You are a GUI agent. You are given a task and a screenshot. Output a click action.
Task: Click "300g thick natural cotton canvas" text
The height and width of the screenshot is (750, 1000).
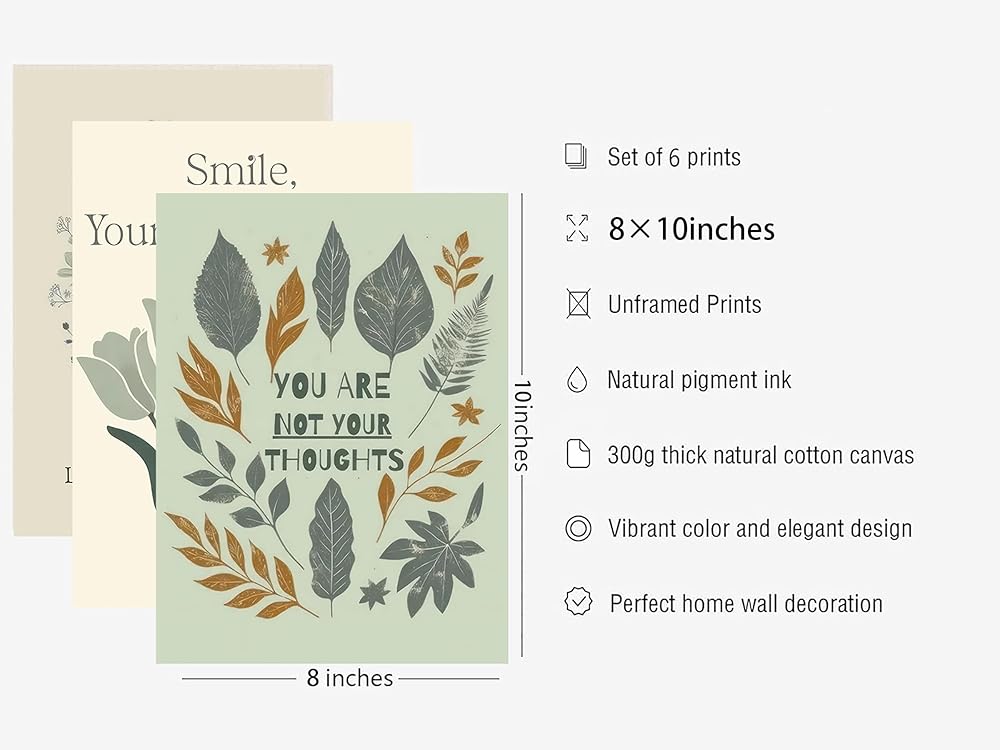coord(760,455)
